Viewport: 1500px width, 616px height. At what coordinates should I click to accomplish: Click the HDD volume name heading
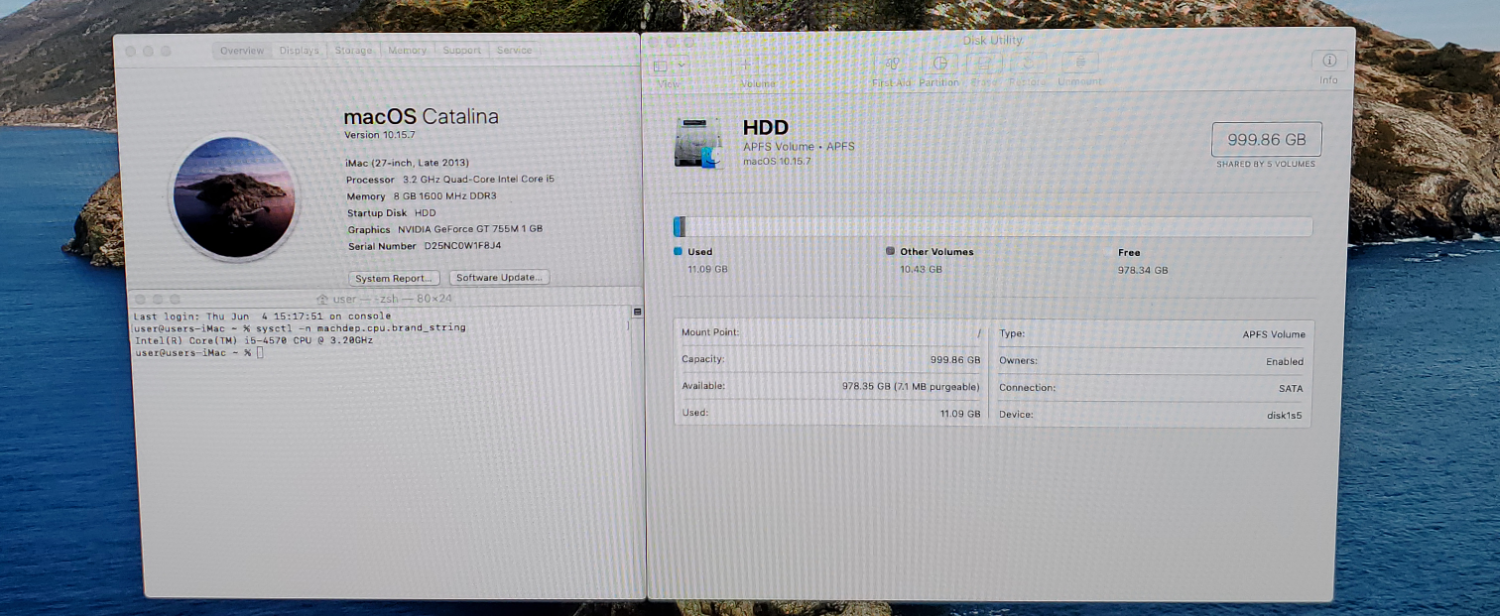point(766,127)
